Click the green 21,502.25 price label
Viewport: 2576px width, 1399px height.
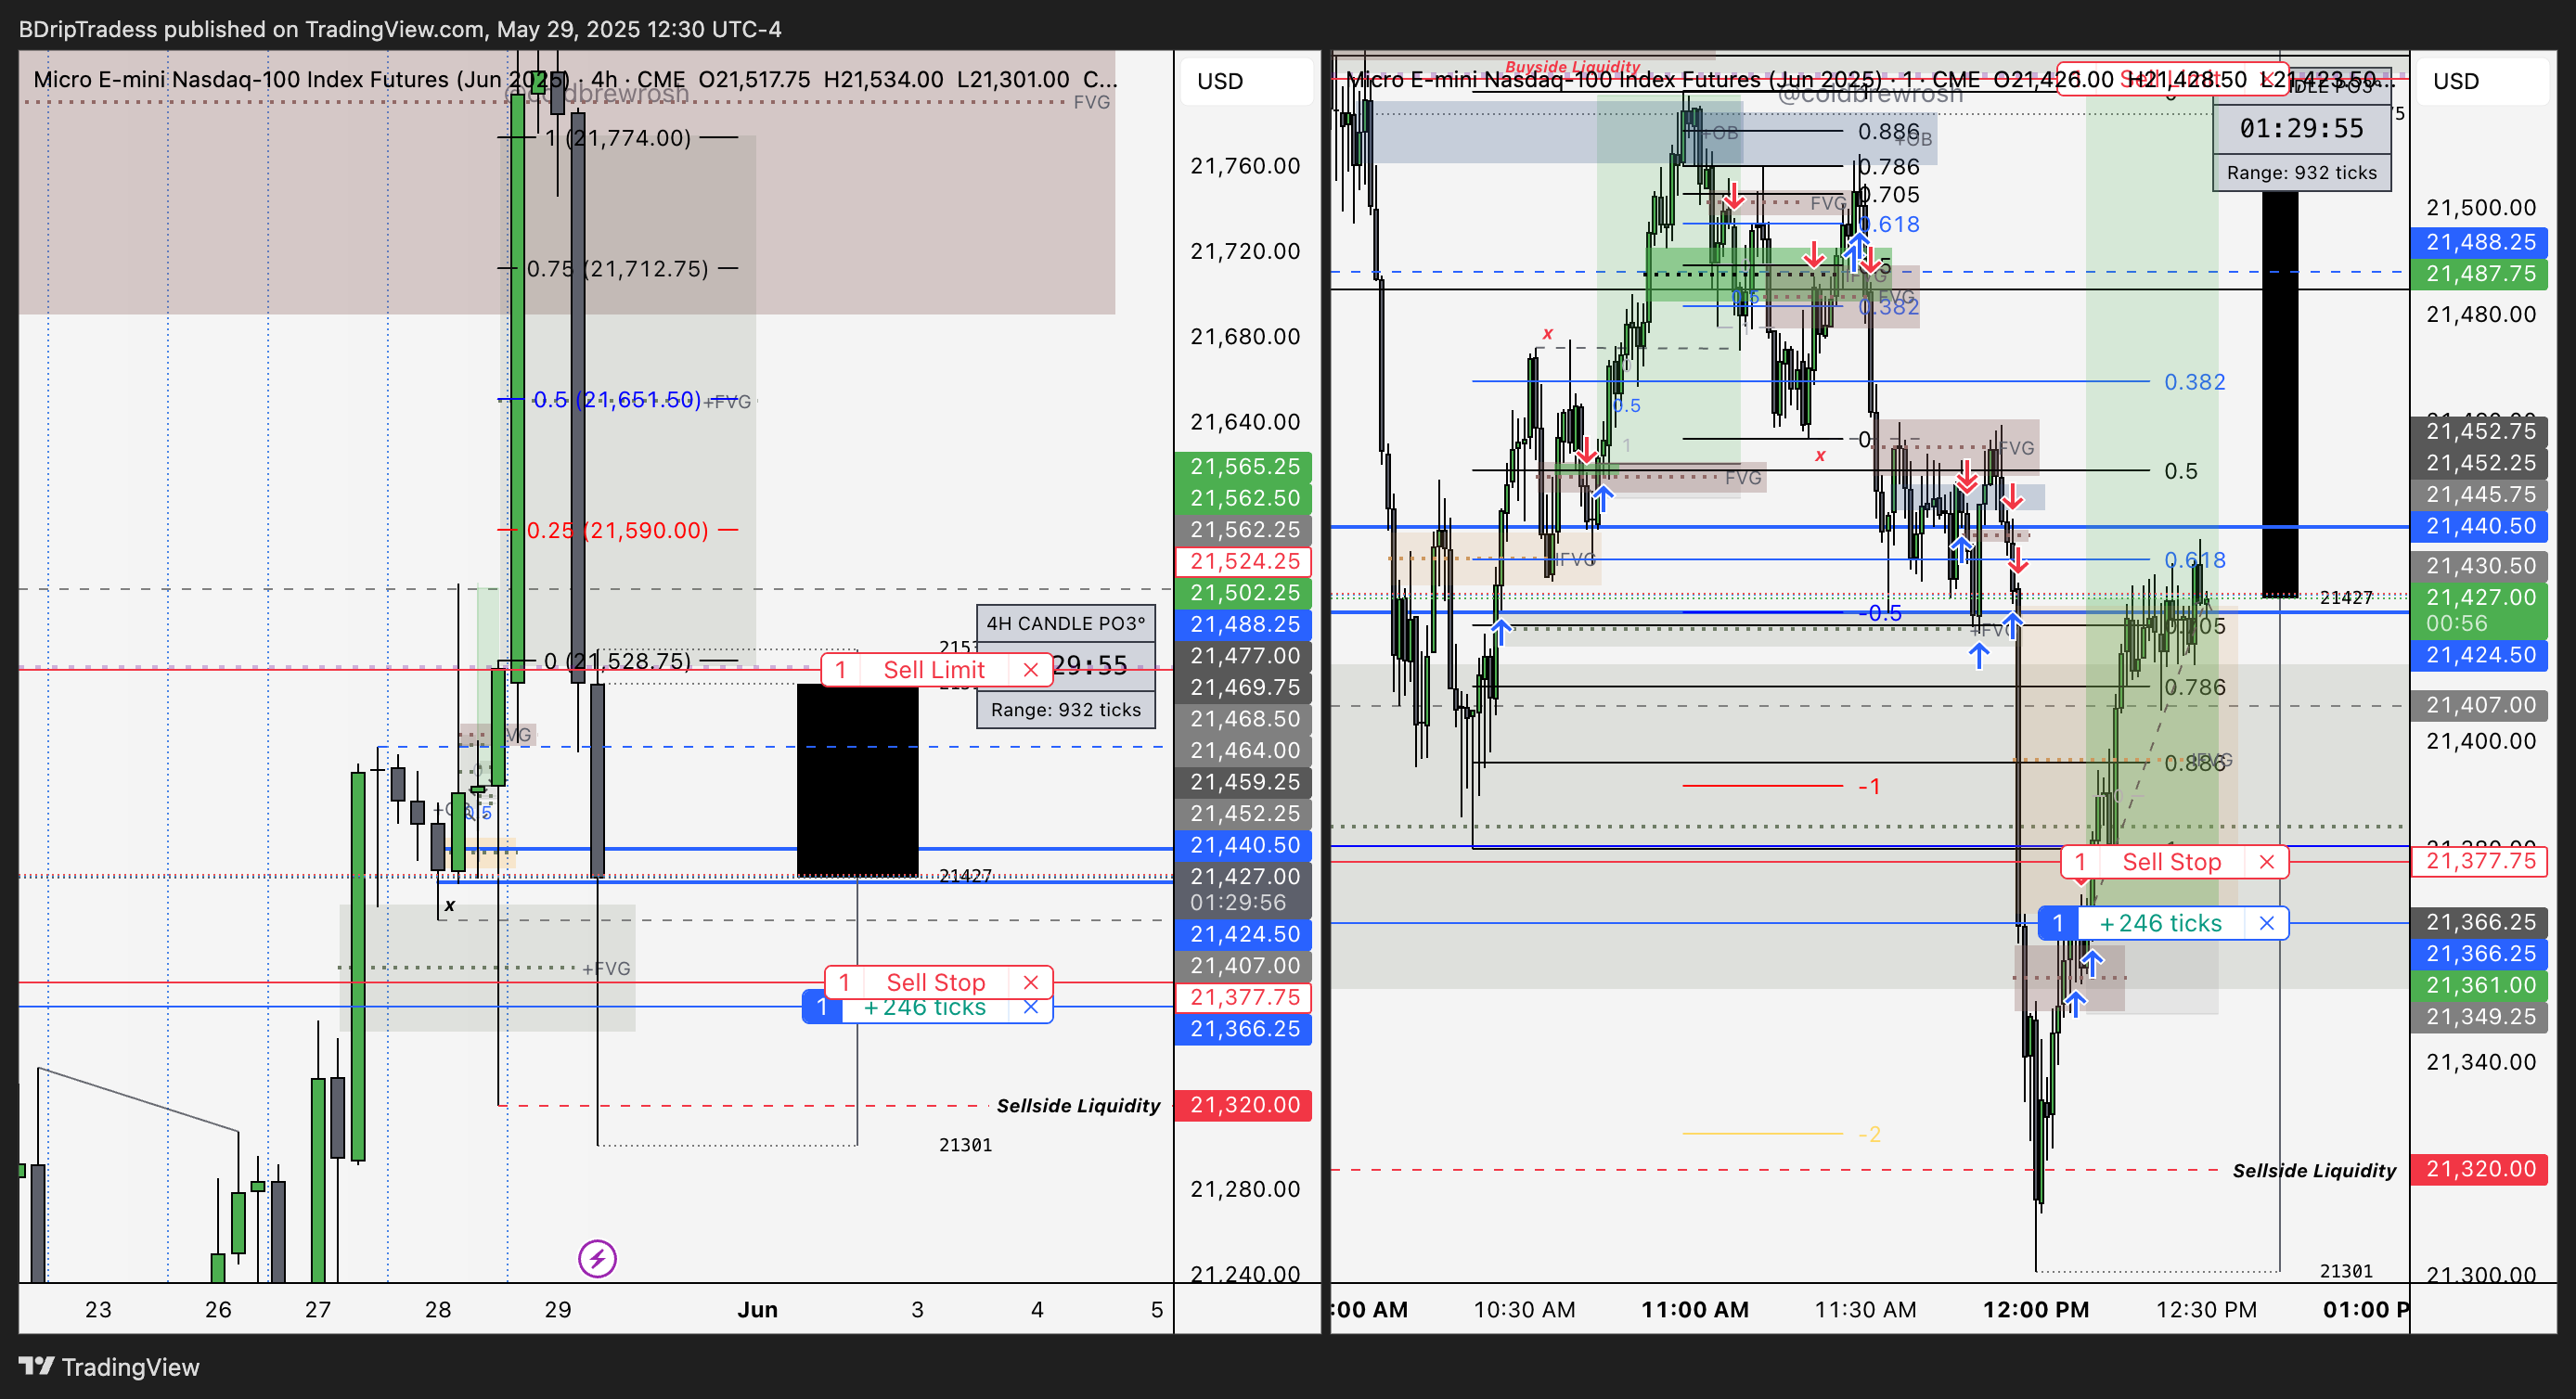point(1244,592)
